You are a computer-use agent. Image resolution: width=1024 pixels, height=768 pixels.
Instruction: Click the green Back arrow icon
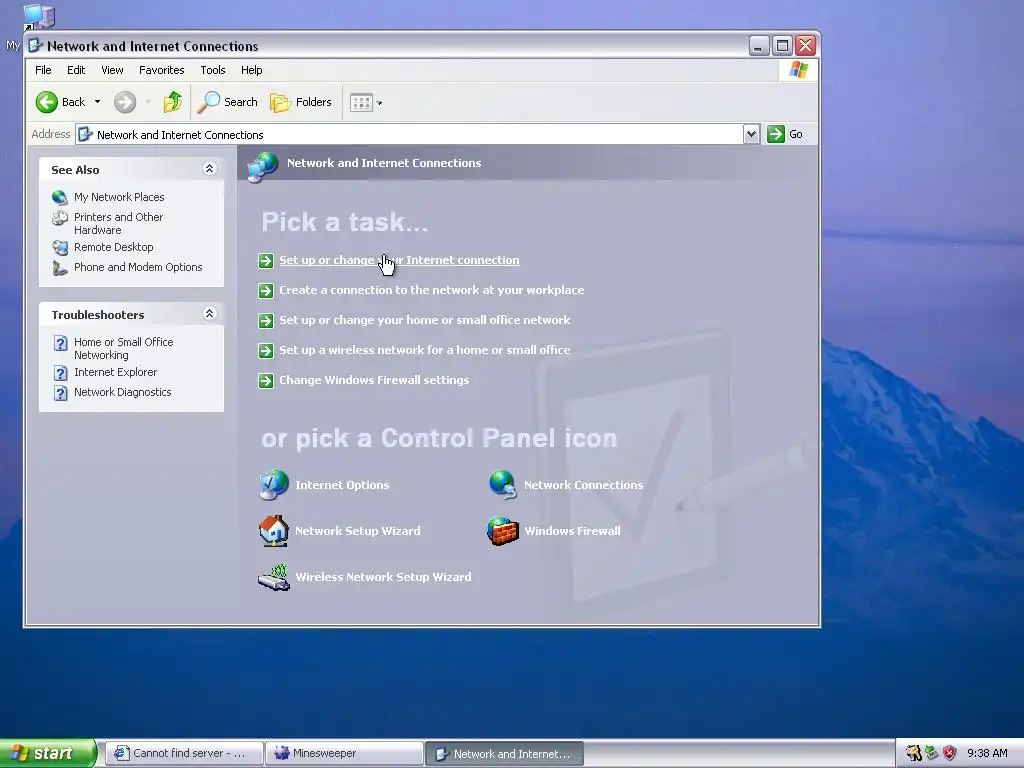coord(46,102)
